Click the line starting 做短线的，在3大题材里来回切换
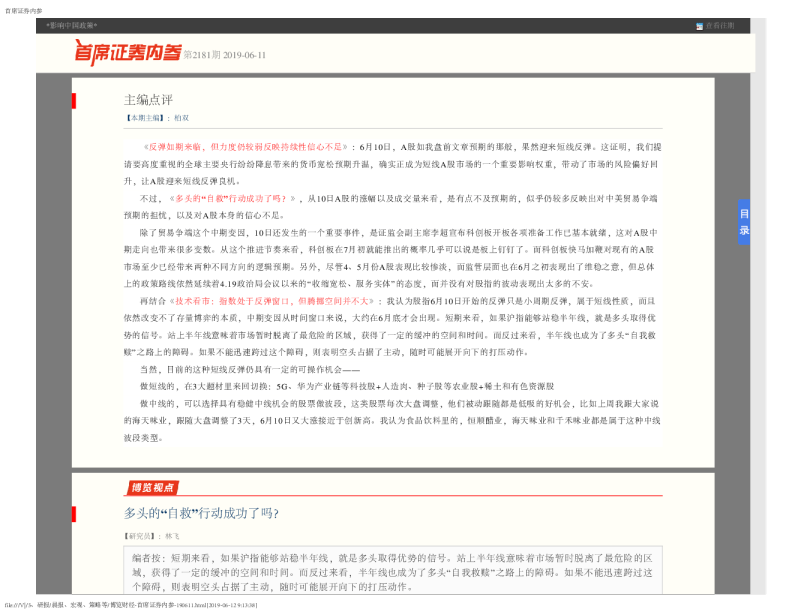The width and height of the screenshot is (792, 612). (347, 386)
